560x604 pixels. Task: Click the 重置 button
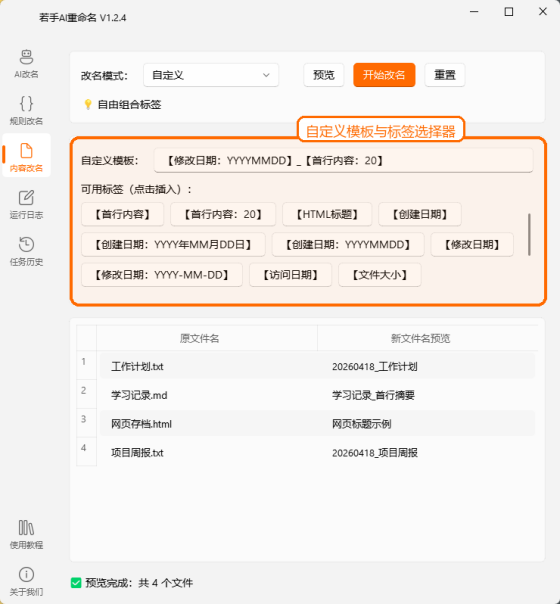pos(445,75)
